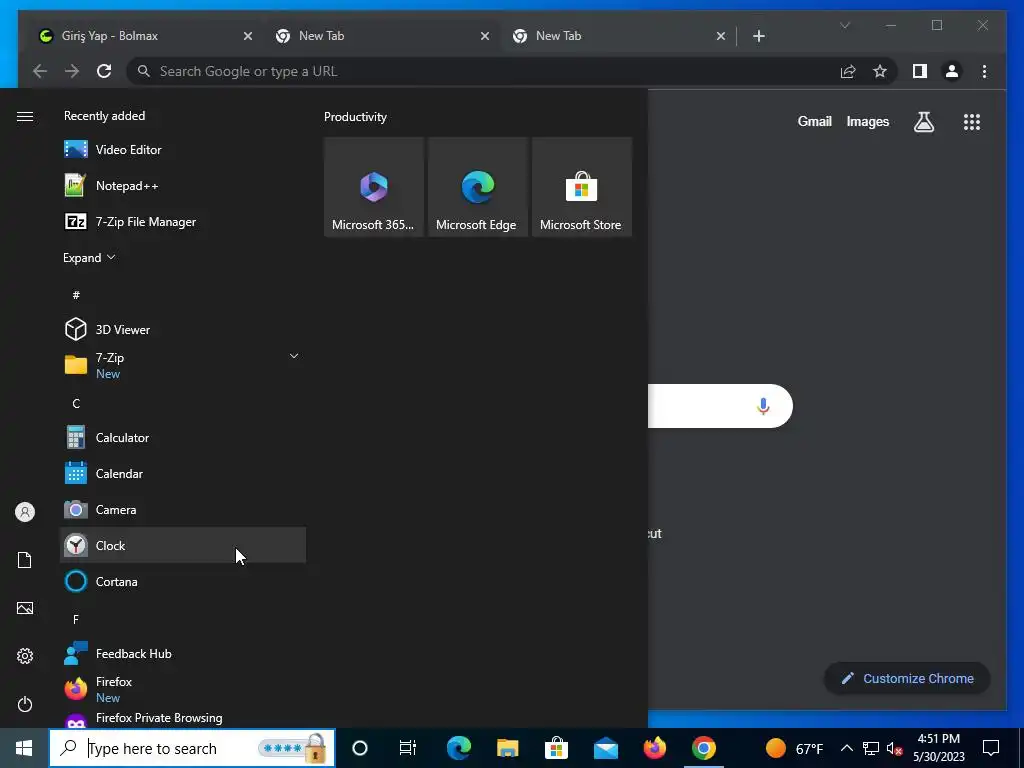Open user account icon in Start sidebar
The width and height of the screenshot is (1024, 768).
(25, 512)
